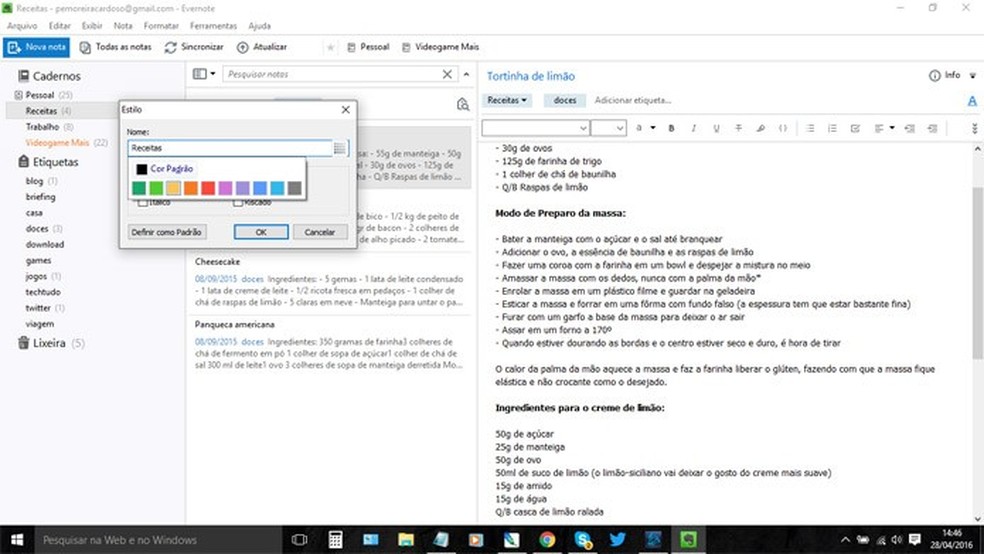984x554 pixels.
Task: Open File Explorer from taskbar
Action: (x=406, y=540)
